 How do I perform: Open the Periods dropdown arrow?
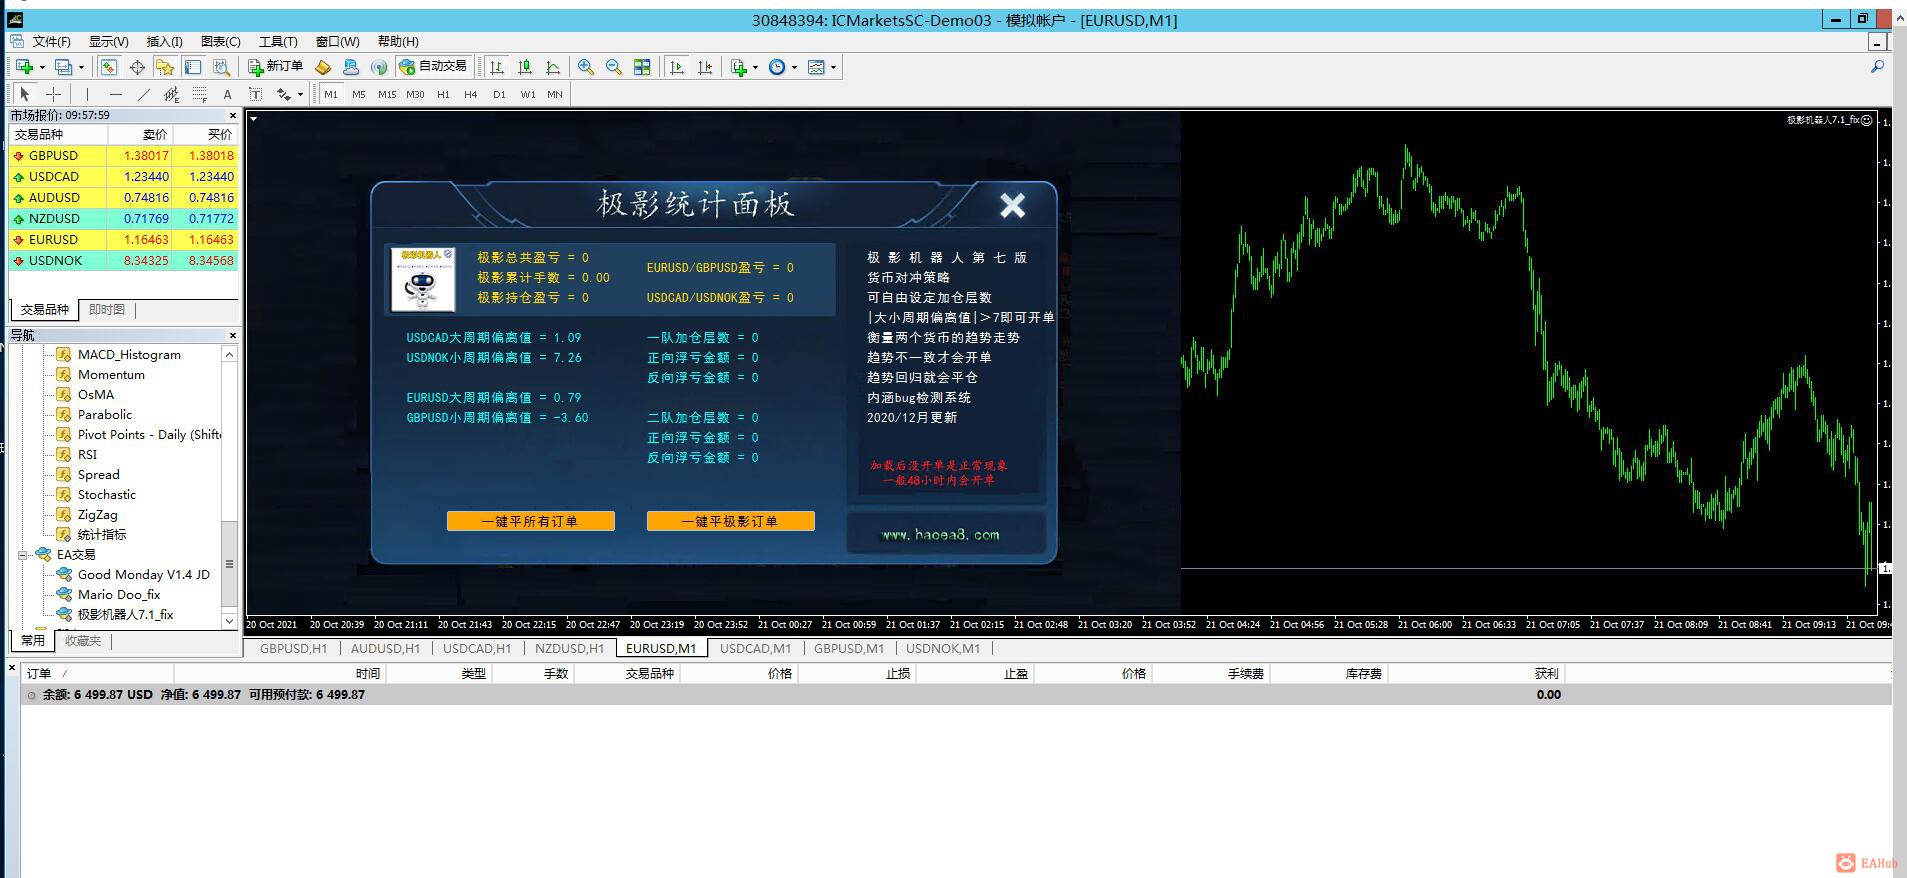coord(794,67)
